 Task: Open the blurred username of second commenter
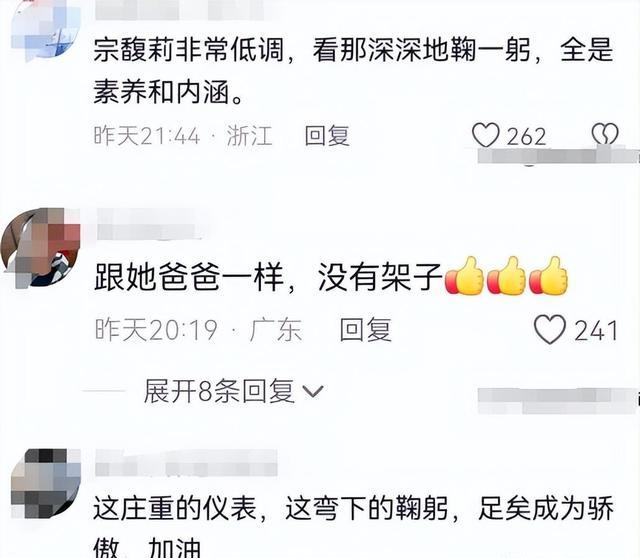[x=150, y=224]
